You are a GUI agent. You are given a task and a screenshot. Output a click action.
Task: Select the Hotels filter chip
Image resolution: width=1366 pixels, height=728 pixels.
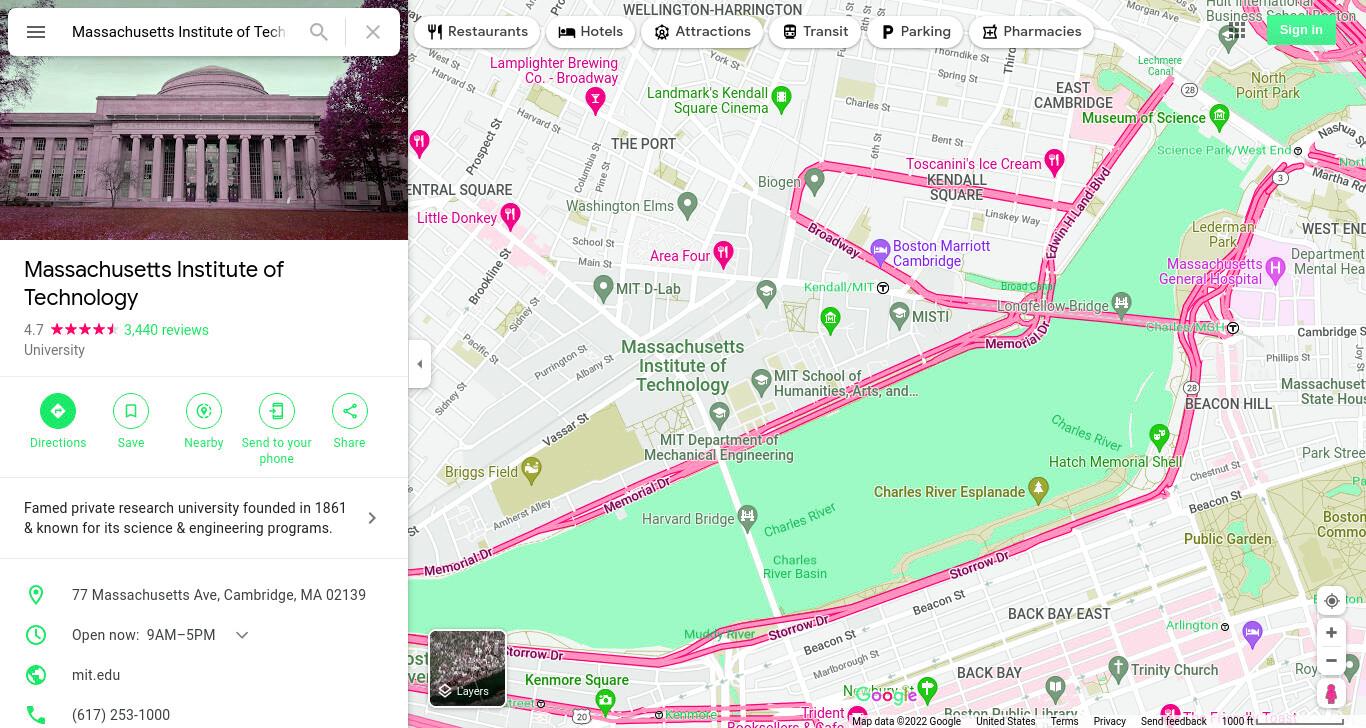click(590, 32)
